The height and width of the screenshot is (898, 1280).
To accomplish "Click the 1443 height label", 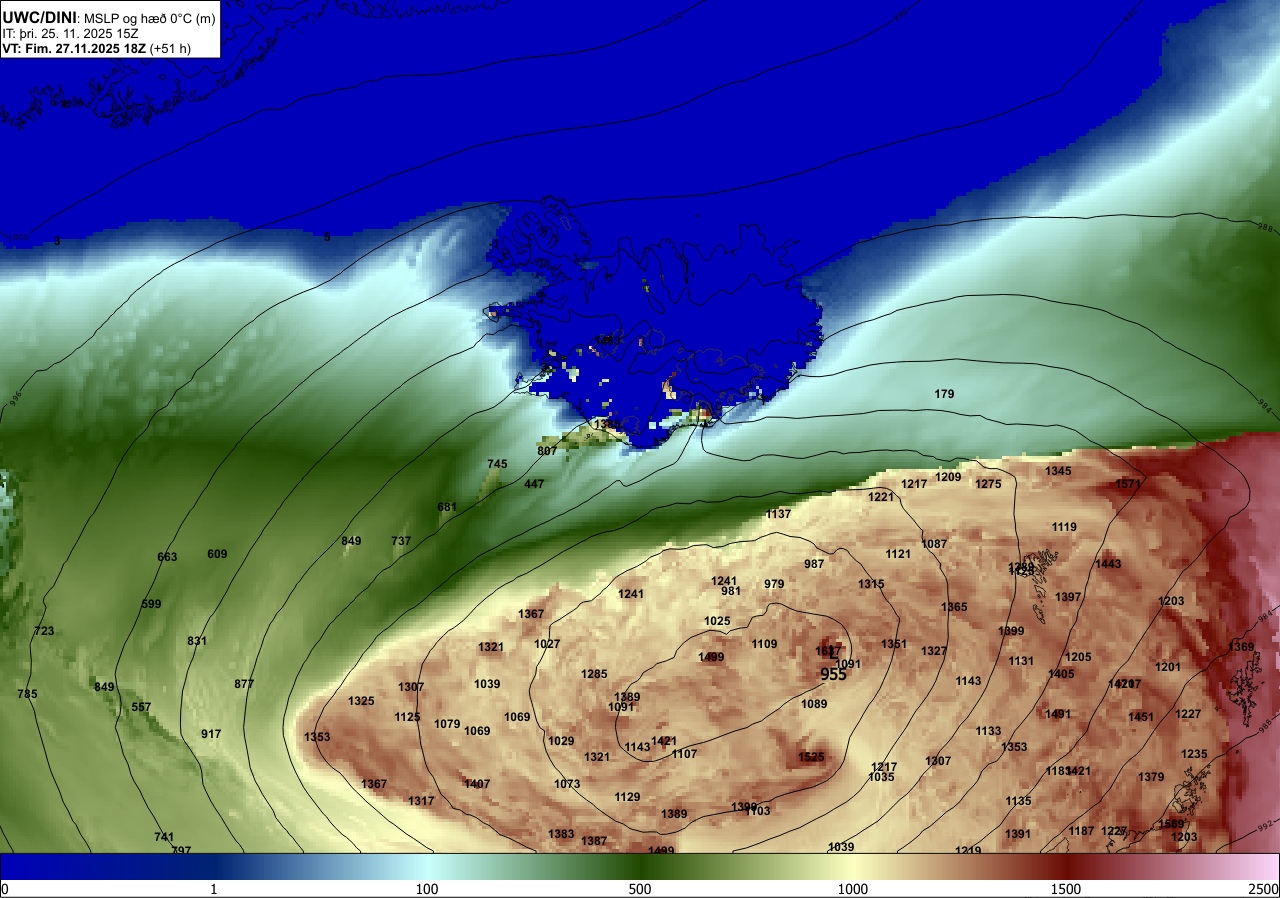I will (x=1108, y=564).
